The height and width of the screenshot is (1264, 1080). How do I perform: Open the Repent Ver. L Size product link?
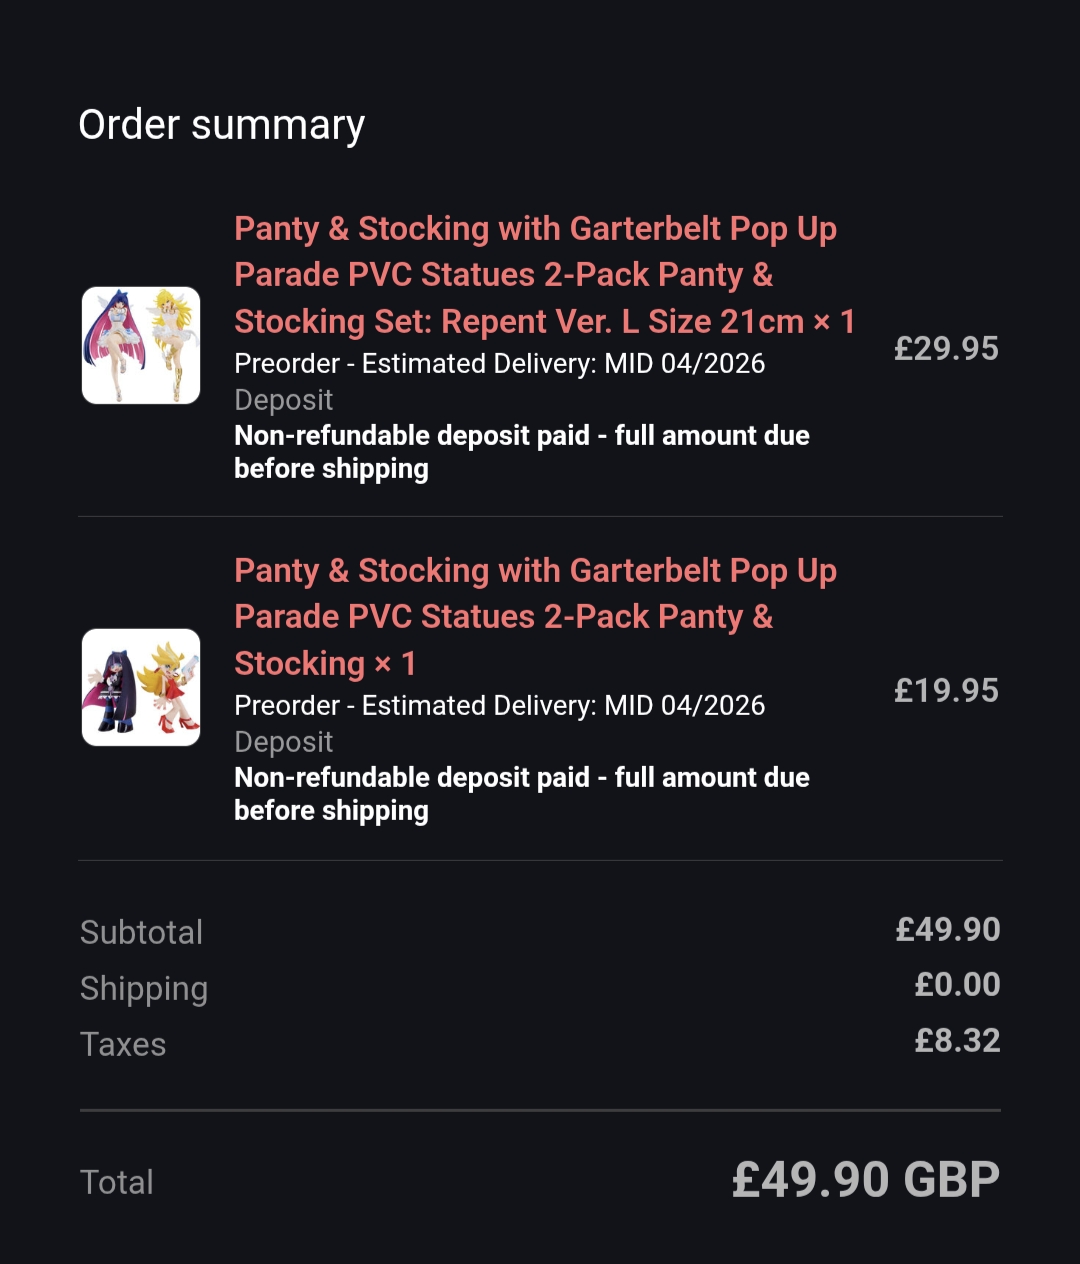click(x=535, y=275)
